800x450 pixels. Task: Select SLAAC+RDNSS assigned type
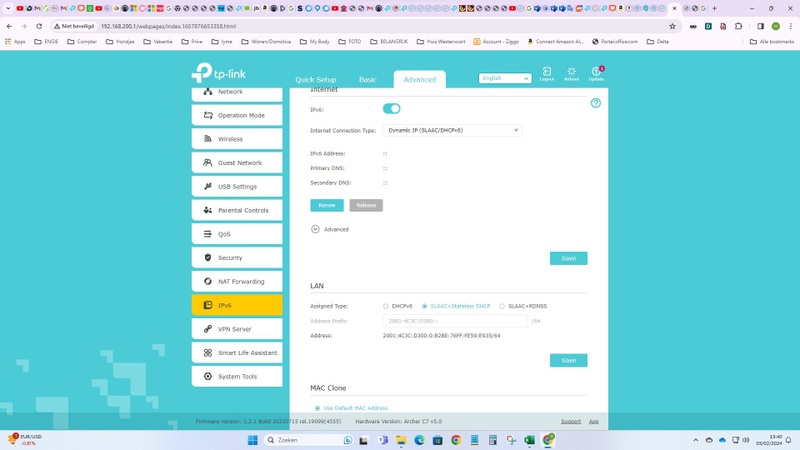[502, 306]
